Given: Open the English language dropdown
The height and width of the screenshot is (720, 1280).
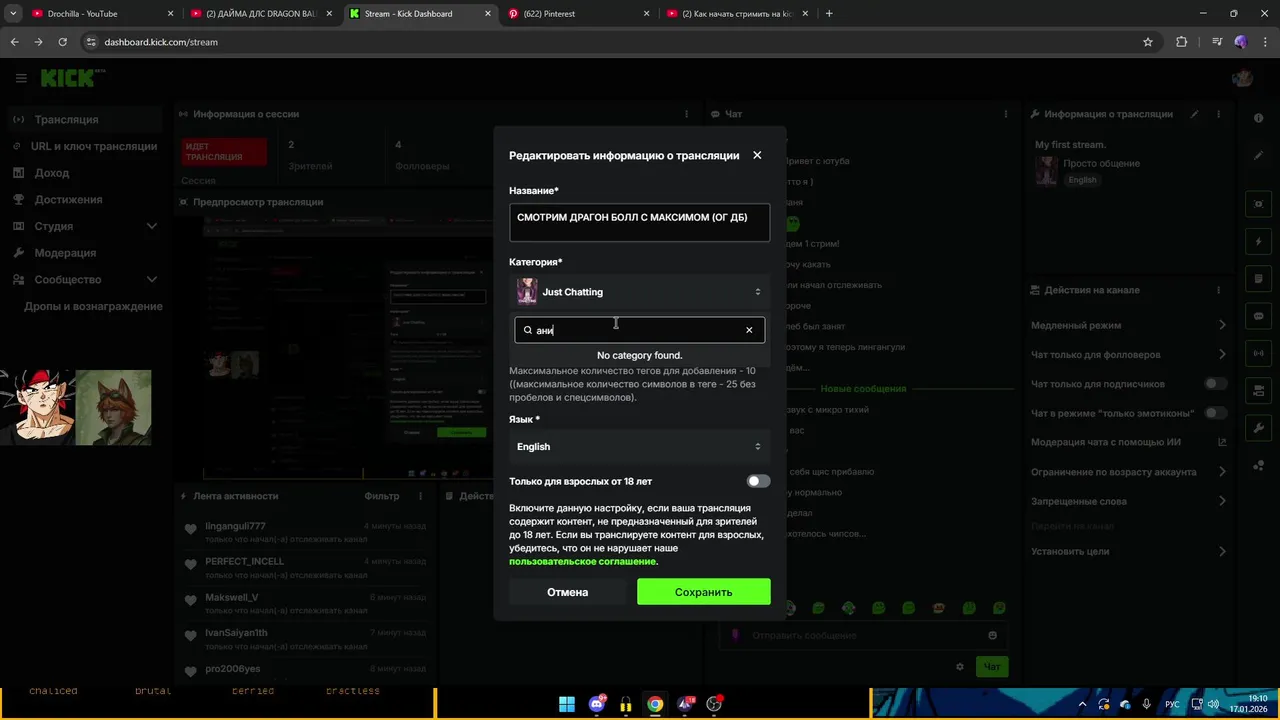Looking at the screenshot, I should (640, 447).
